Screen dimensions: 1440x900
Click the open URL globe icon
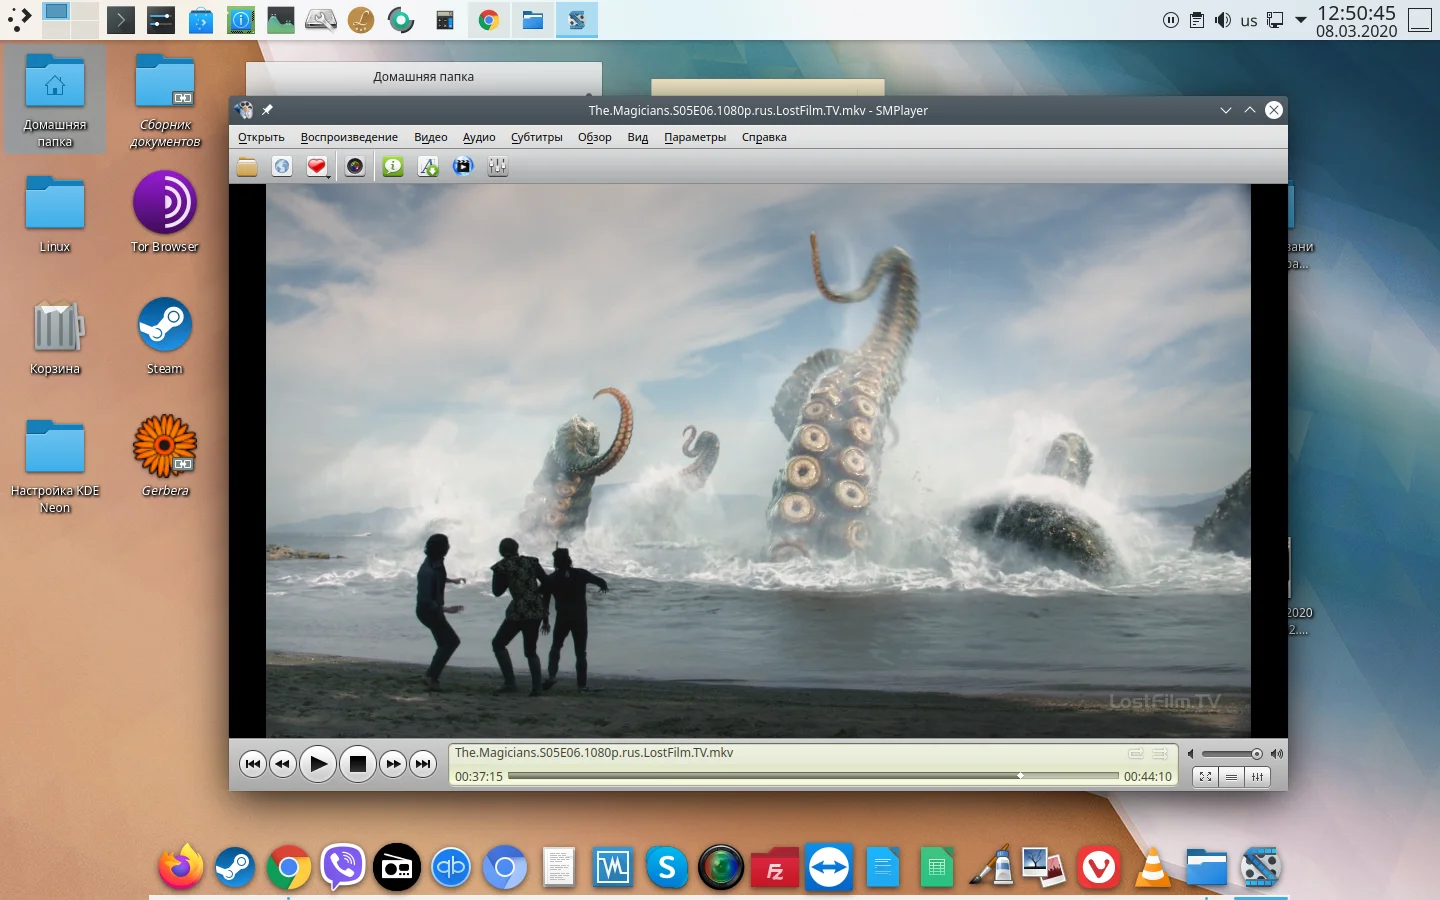click(x=282, y=167)
